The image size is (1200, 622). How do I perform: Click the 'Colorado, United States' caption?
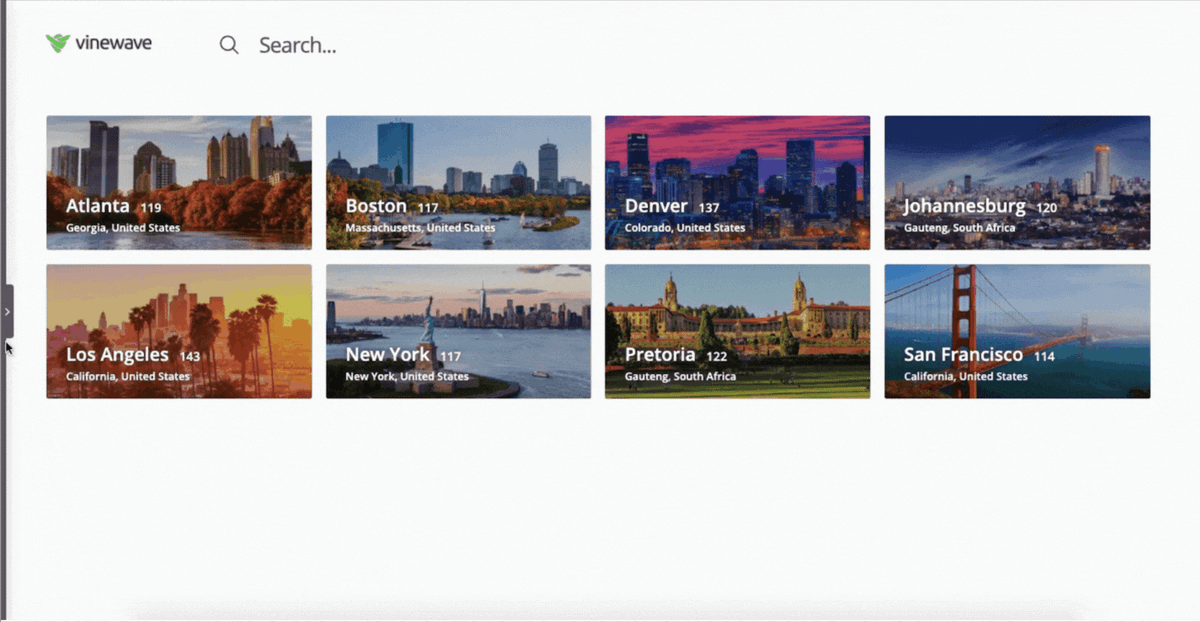tap(685, 228)
